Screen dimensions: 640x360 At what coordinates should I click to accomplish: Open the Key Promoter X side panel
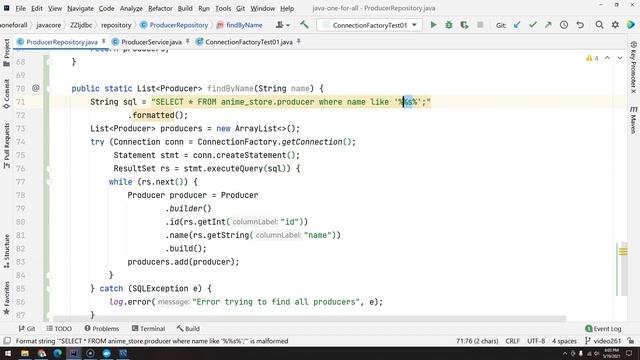[x=633, y=67]
